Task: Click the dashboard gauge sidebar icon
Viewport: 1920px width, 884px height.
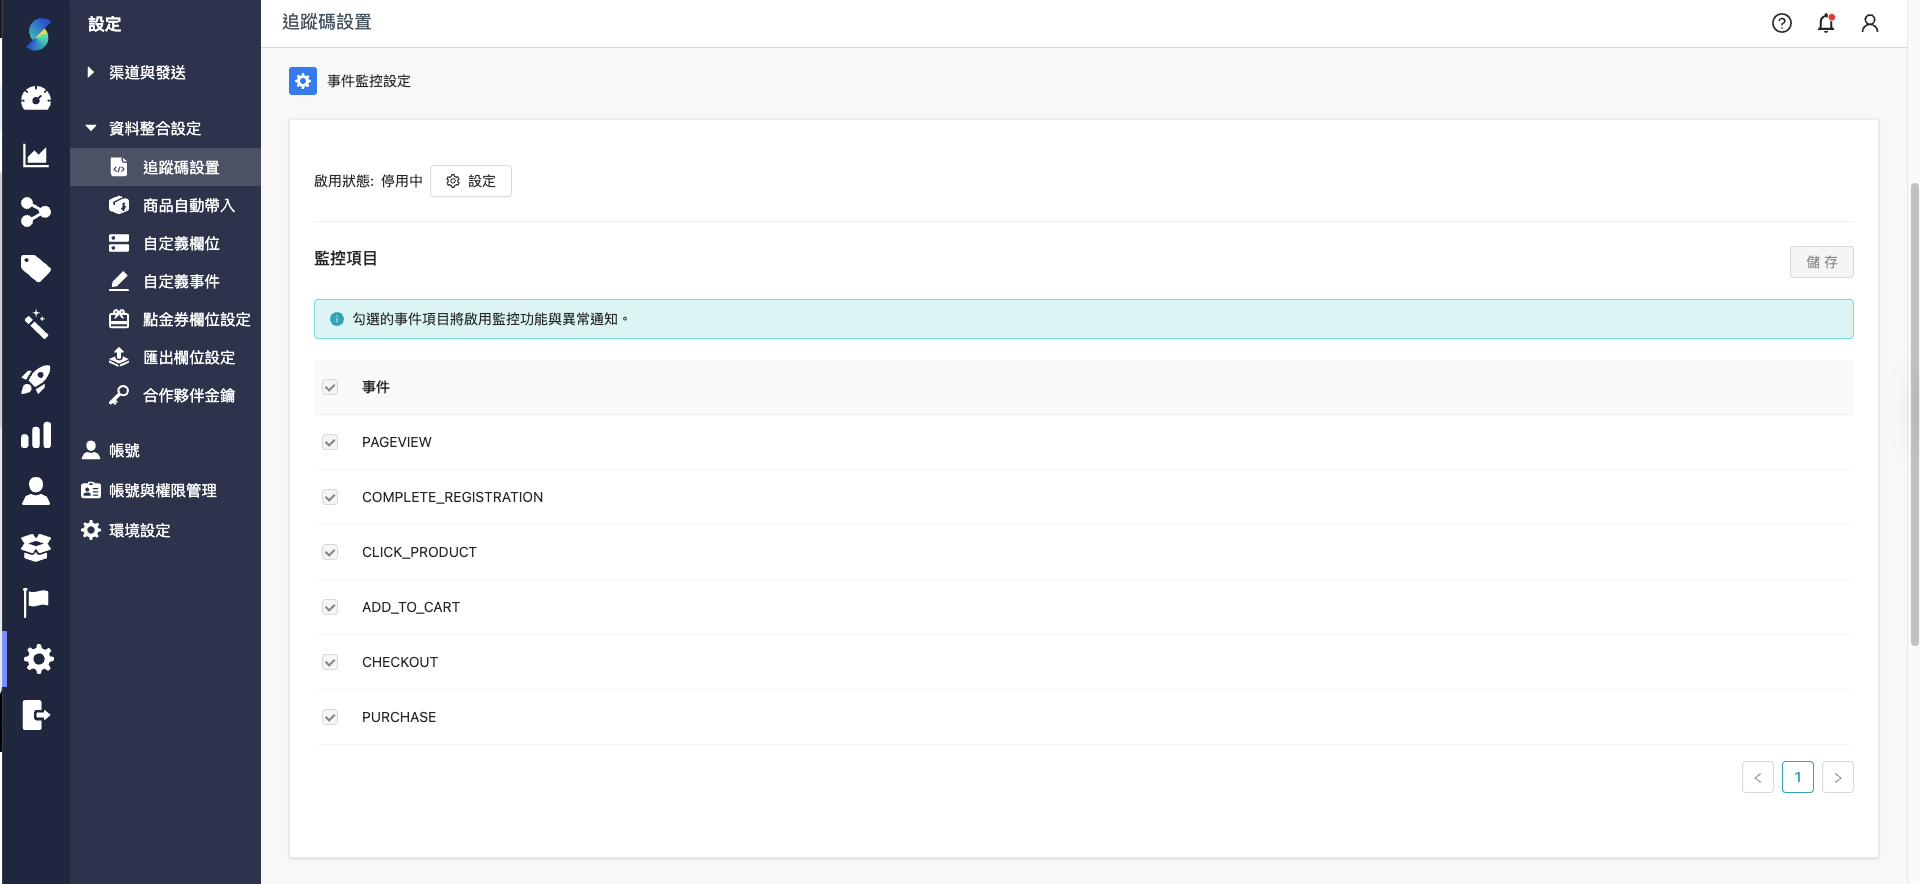Action: pyautogui.click(x=36, y=98)
